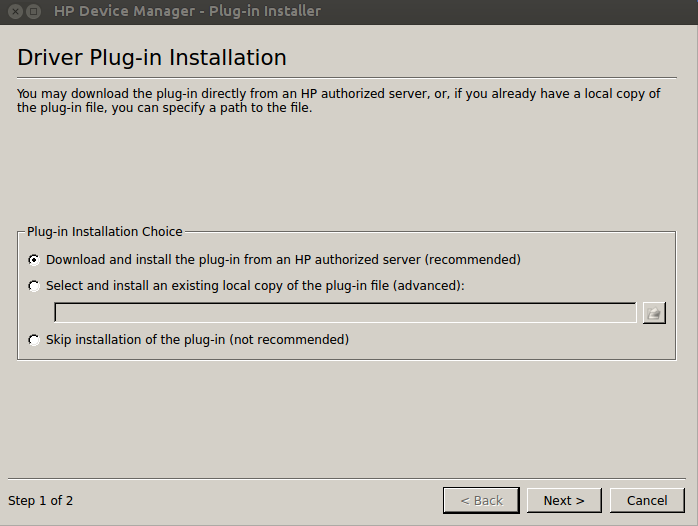The height and width of the screenshot is (526, 698).
Task: Click the Driver Plug-in Installation heading
Action: (x=152, y=58)
